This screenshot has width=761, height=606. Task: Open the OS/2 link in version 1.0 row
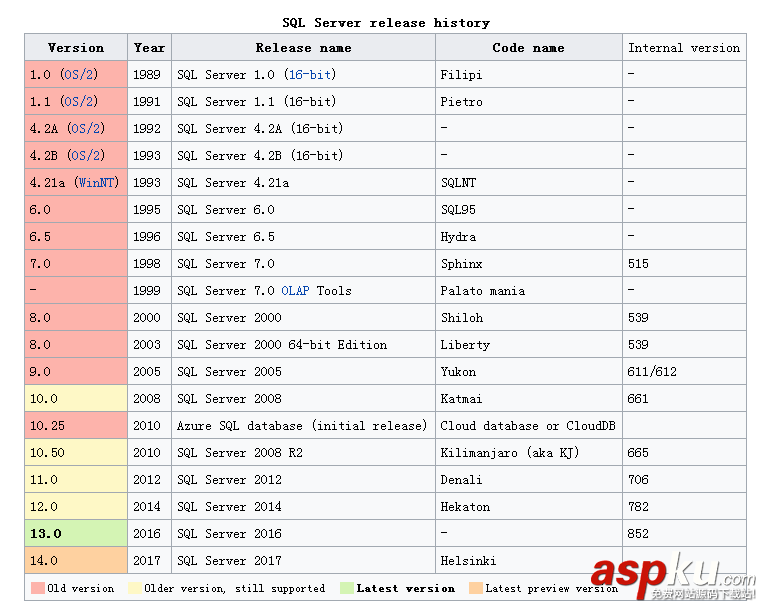tap(79, 74)
